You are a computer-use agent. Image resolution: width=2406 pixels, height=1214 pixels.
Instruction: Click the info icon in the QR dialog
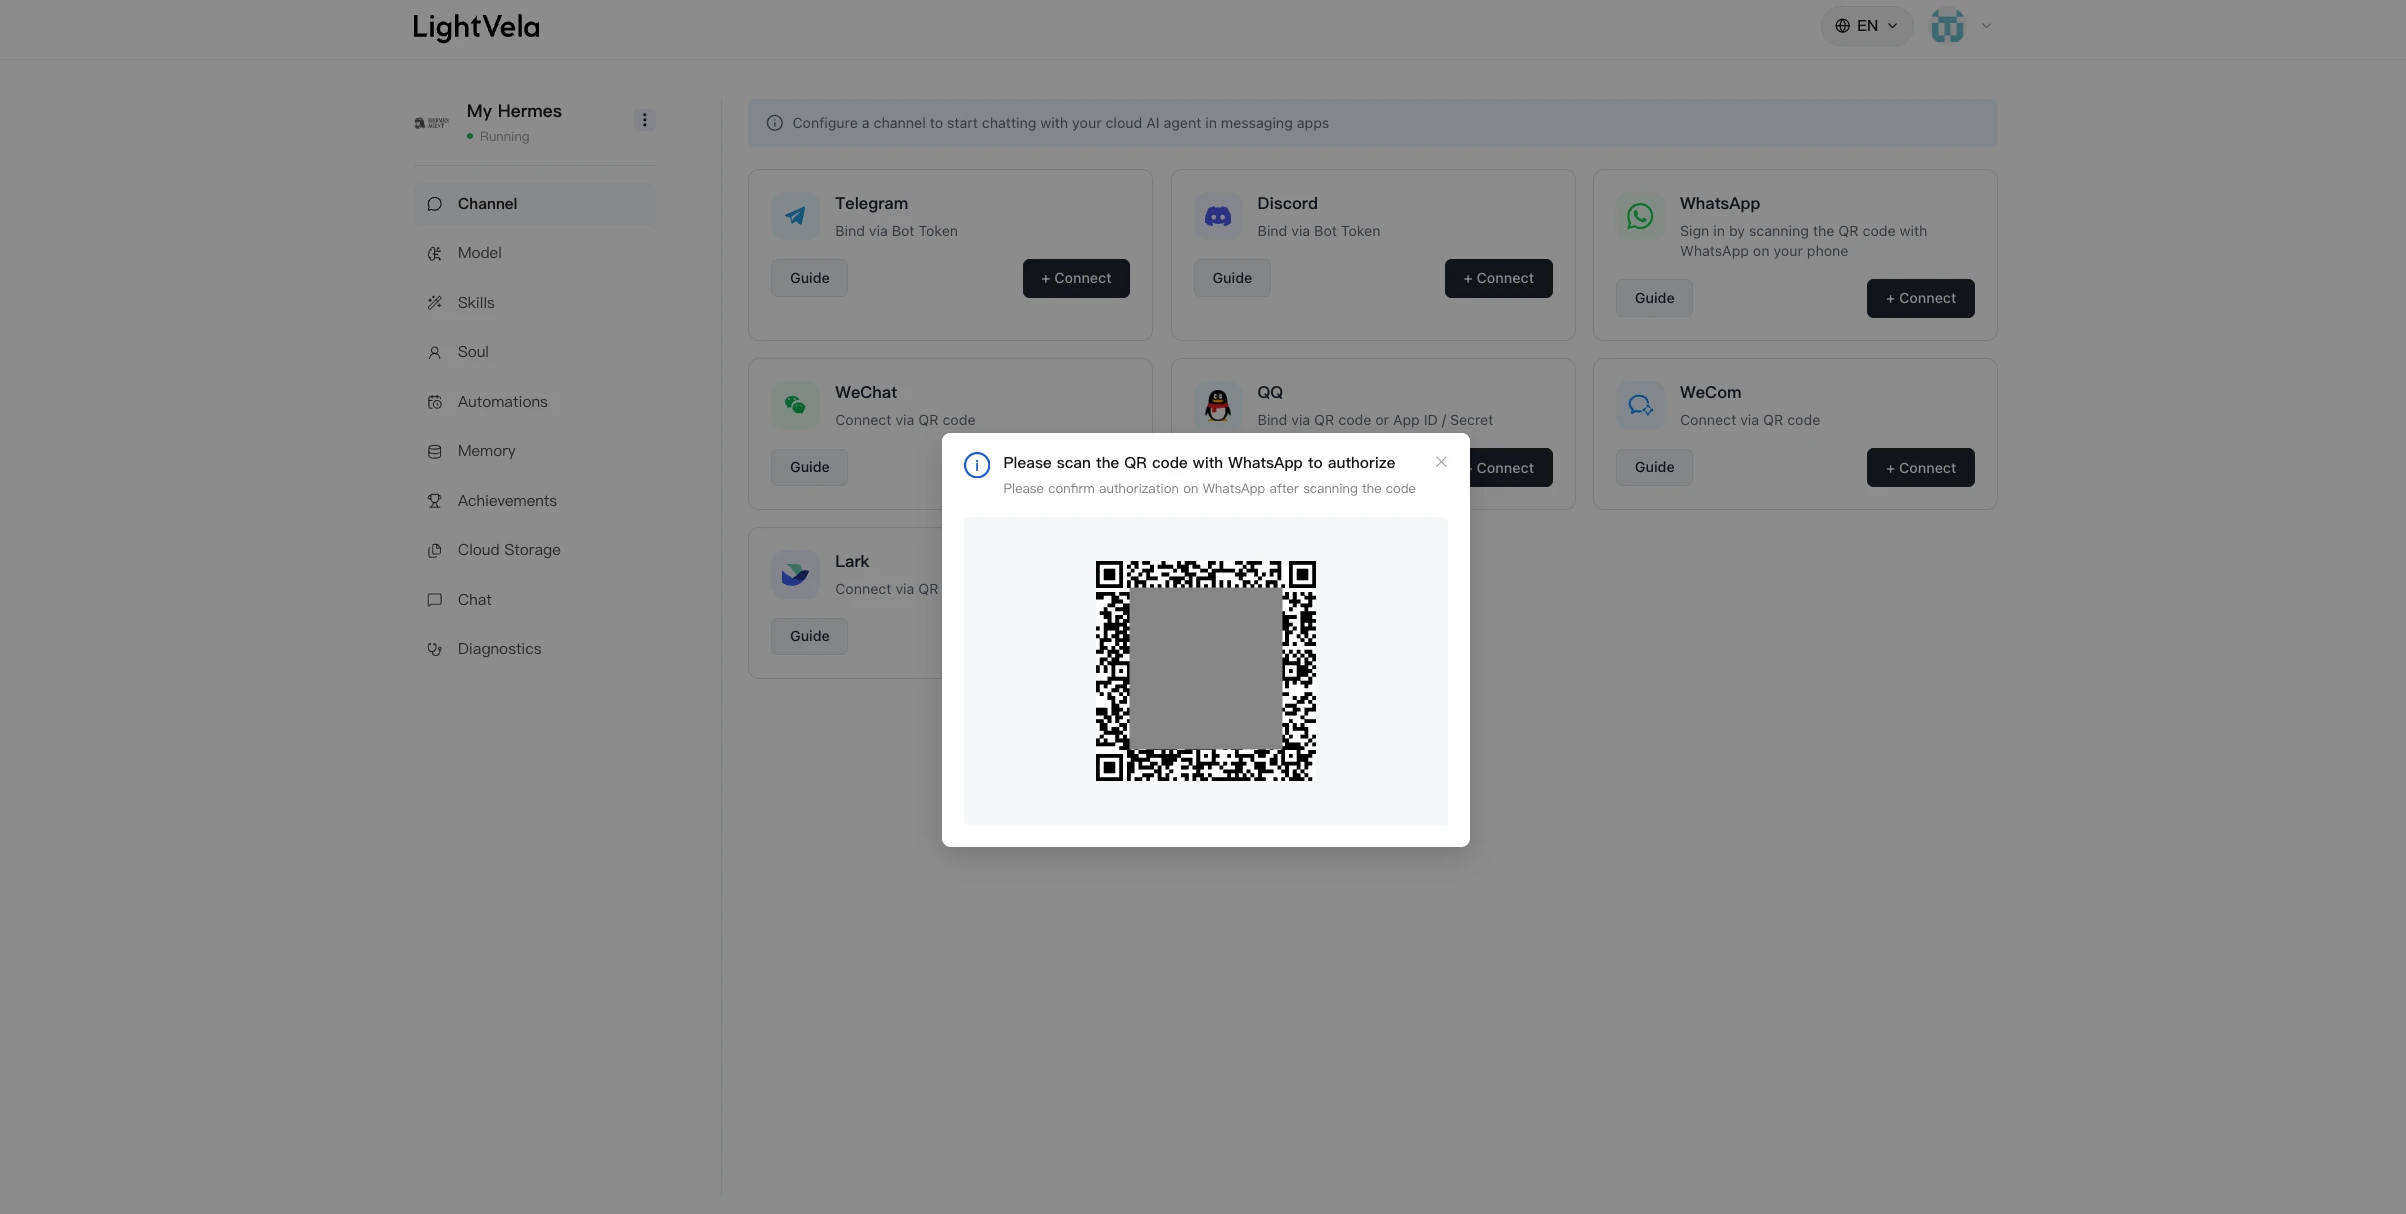tap(977, 465)
